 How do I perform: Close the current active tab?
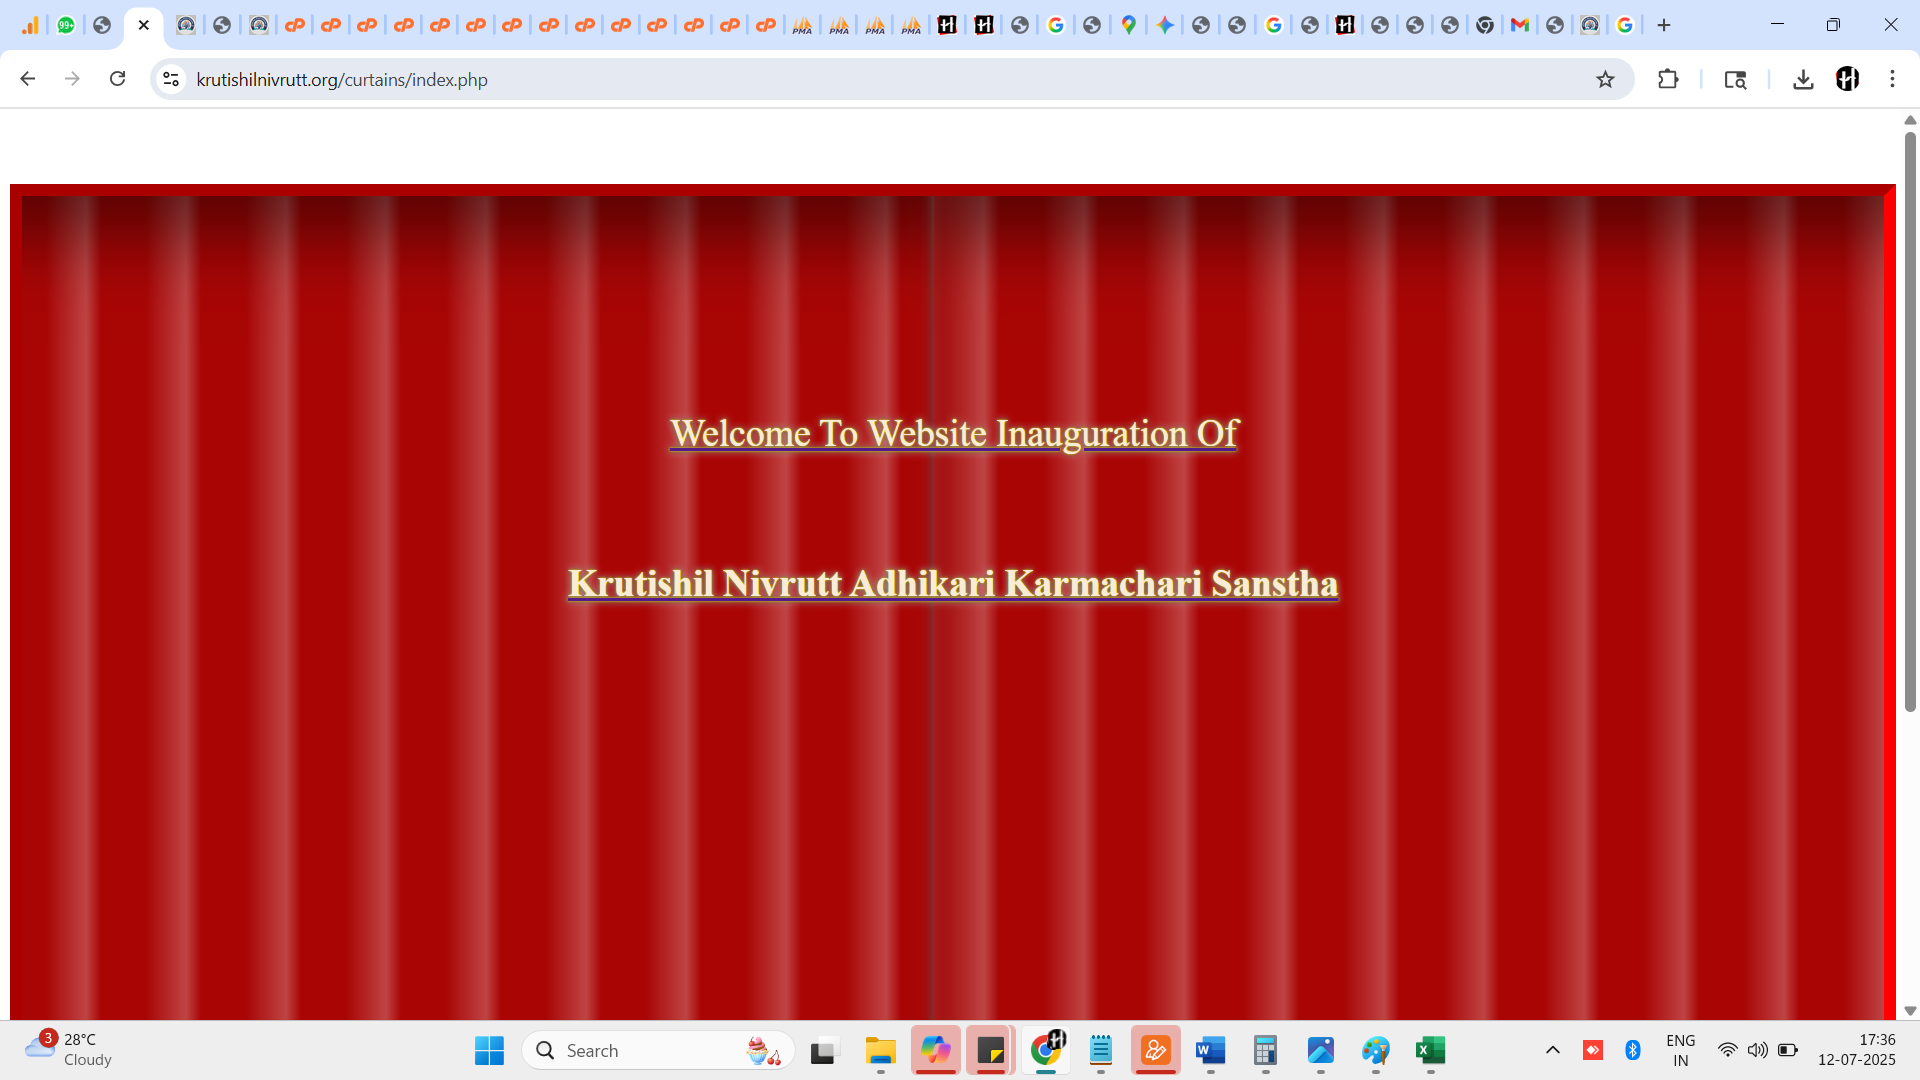point(143,25)
